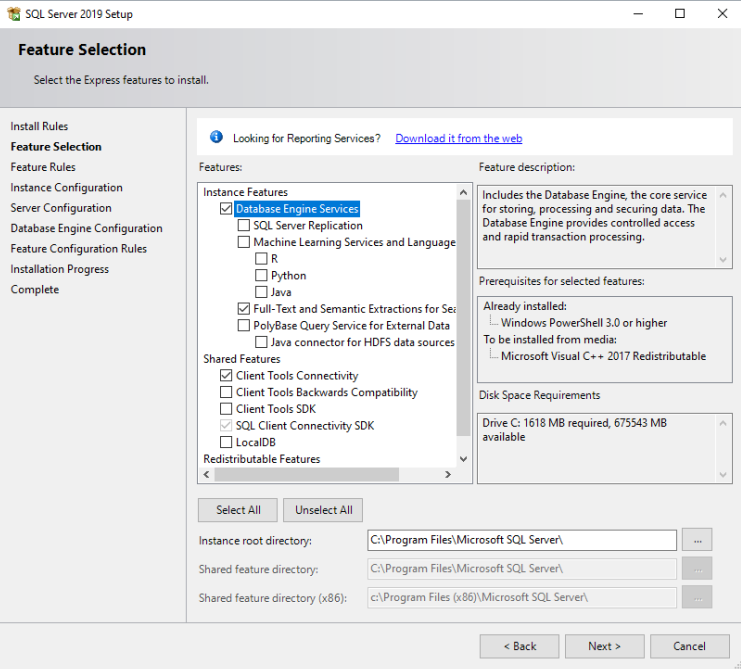
Task: Click the Select All button
Action: point(238,510)
